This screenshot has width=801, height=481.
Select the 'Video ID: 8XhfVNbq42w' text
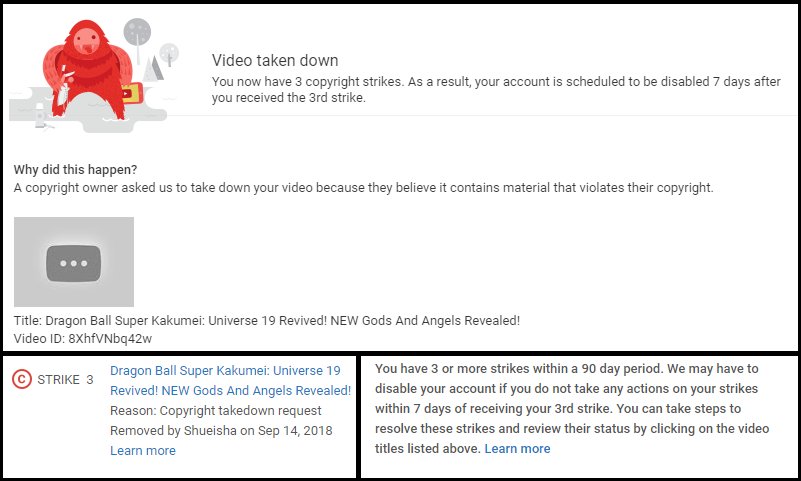83,339
